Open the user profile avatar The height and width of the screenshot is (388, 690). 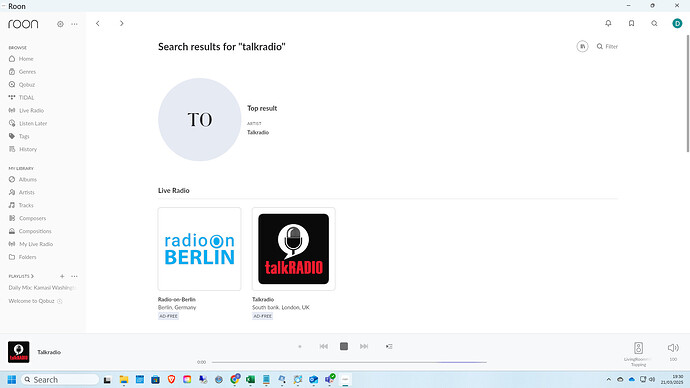(677, 23)
